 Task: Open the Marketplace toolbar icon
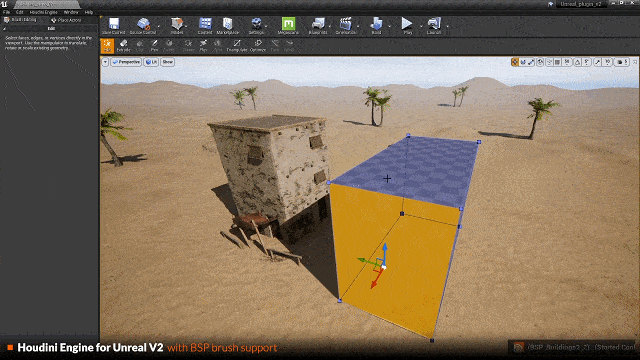(228, 26)
